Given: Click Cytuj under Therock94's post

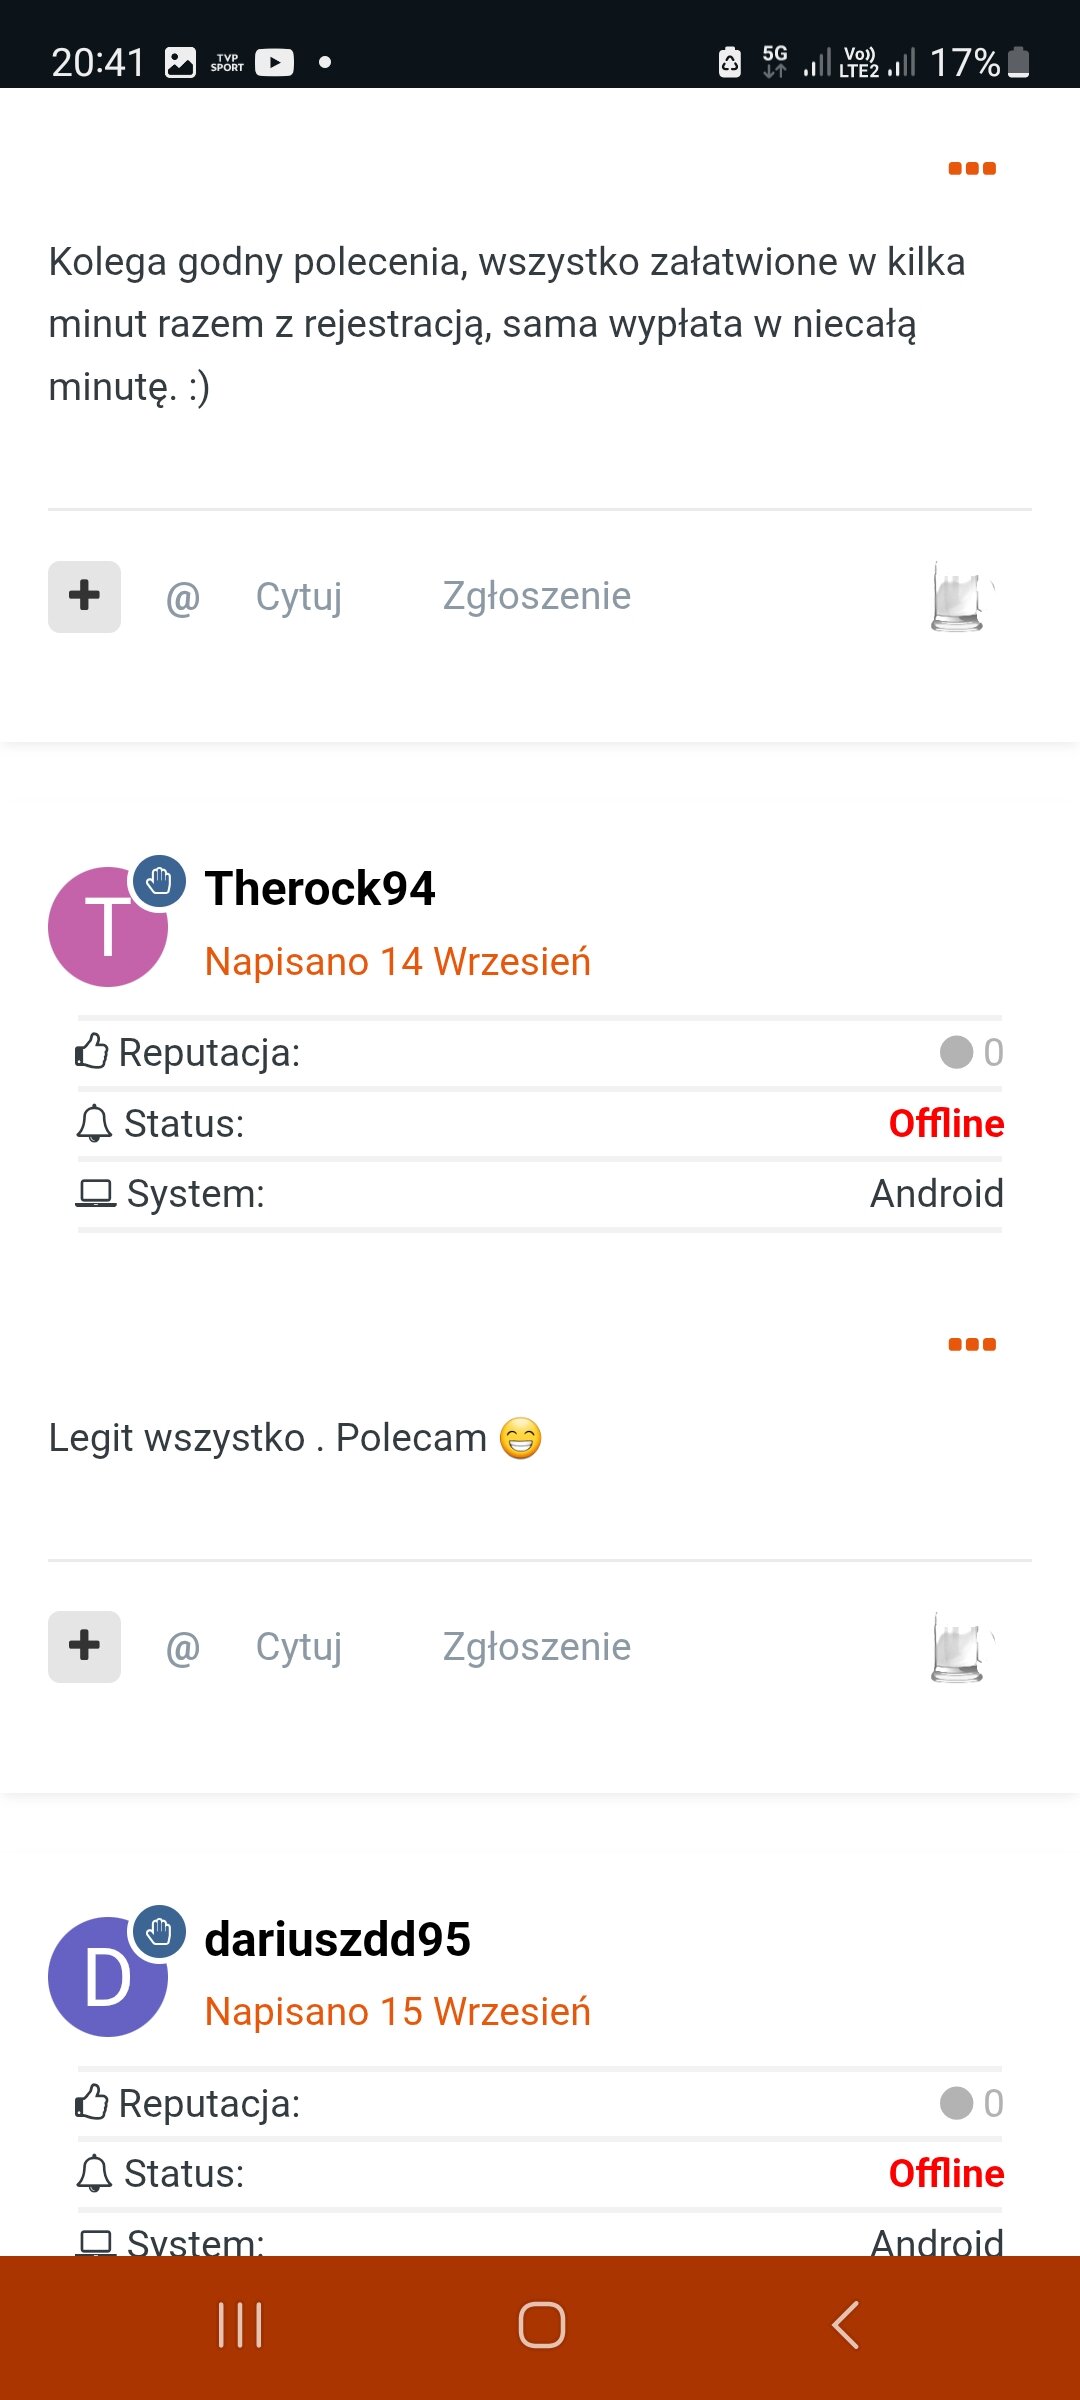Looking at the screenshot, I should click(x=298, y=1647).
